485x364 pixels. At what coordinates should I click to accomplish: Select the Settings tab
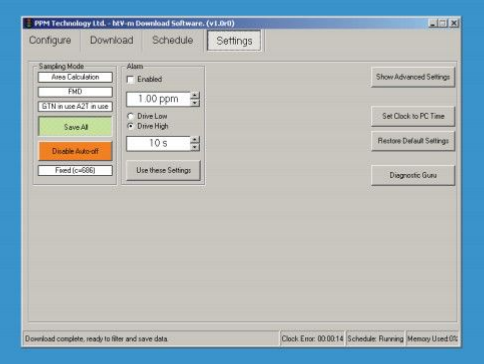[x=234, y=41]
